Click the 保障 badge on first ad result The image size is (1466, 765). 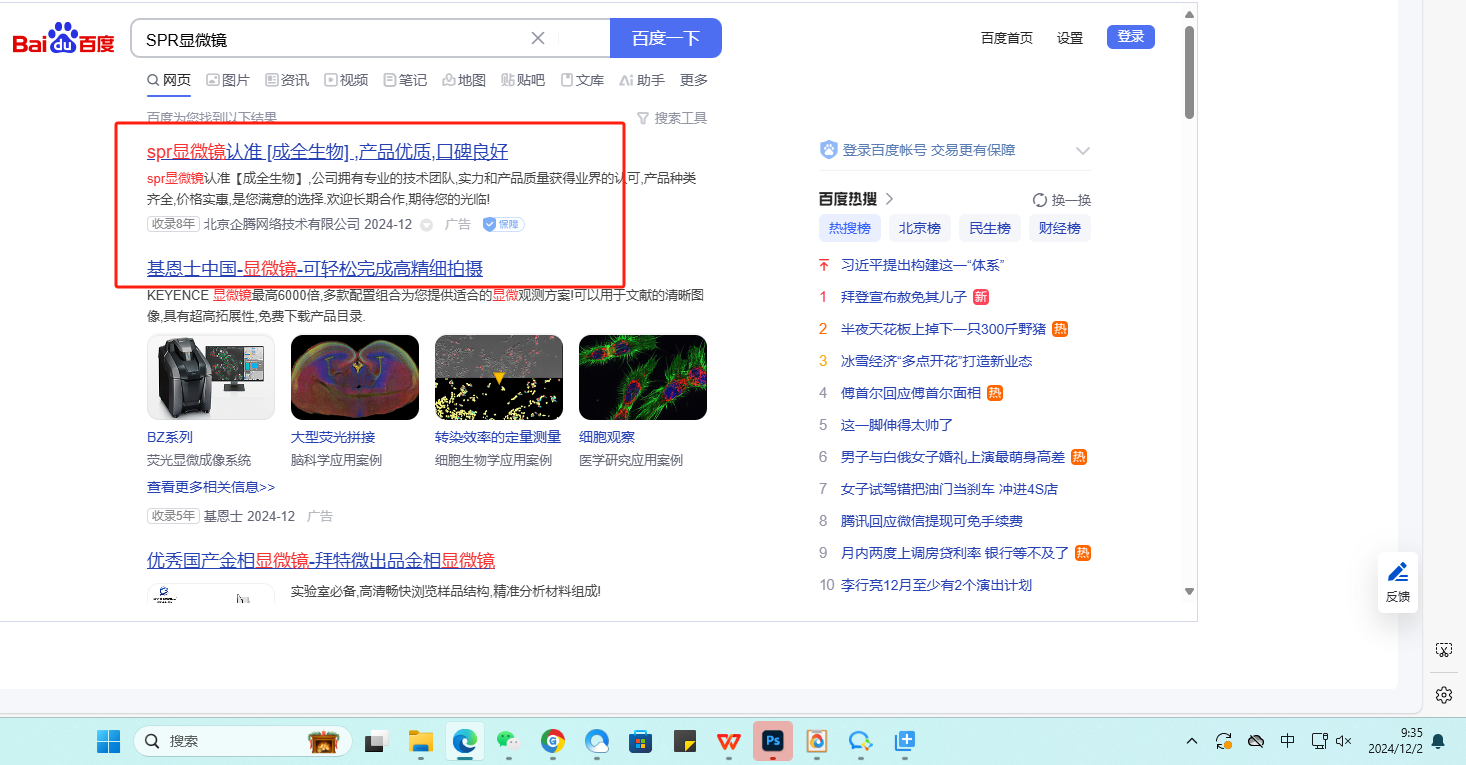[503, 224]
